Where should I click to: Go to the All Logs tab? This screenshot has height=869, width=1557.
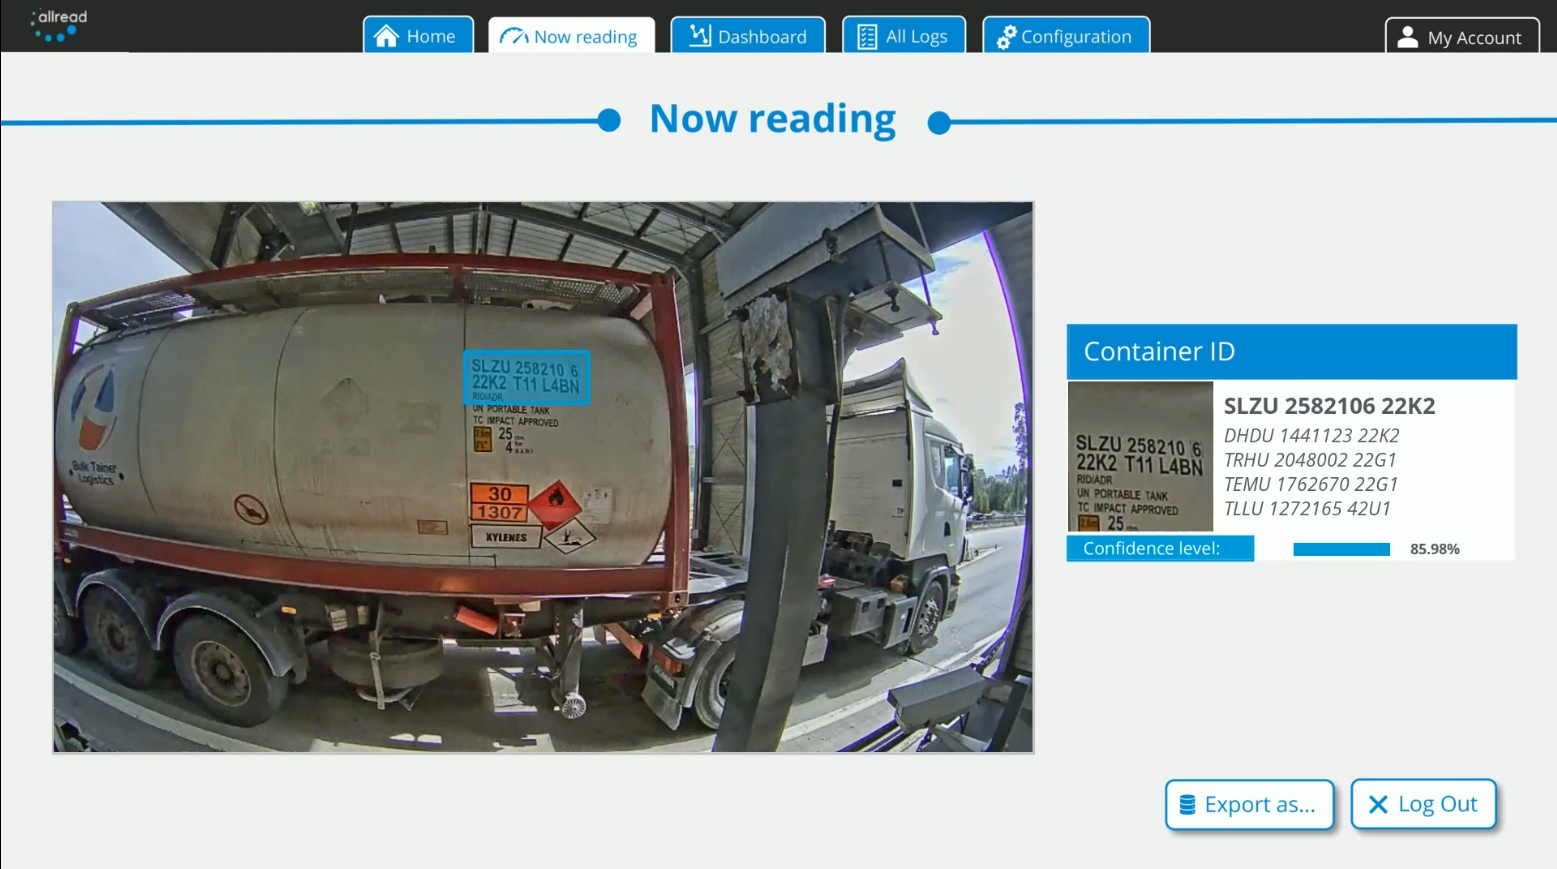[904, 35]
